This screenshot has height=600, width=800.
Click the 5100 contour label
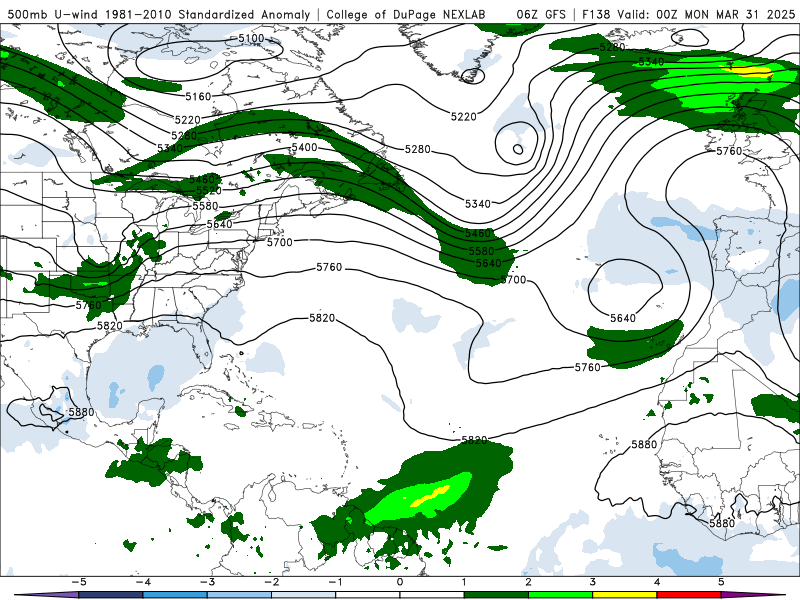coord(252,38)
